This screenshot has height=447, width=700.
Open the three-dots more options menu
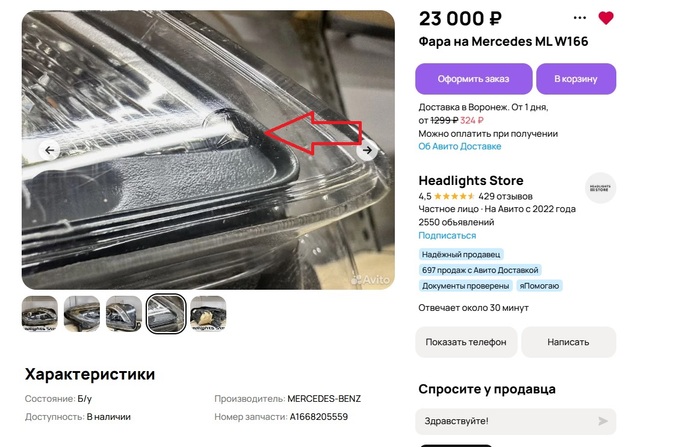pos(580,18)
